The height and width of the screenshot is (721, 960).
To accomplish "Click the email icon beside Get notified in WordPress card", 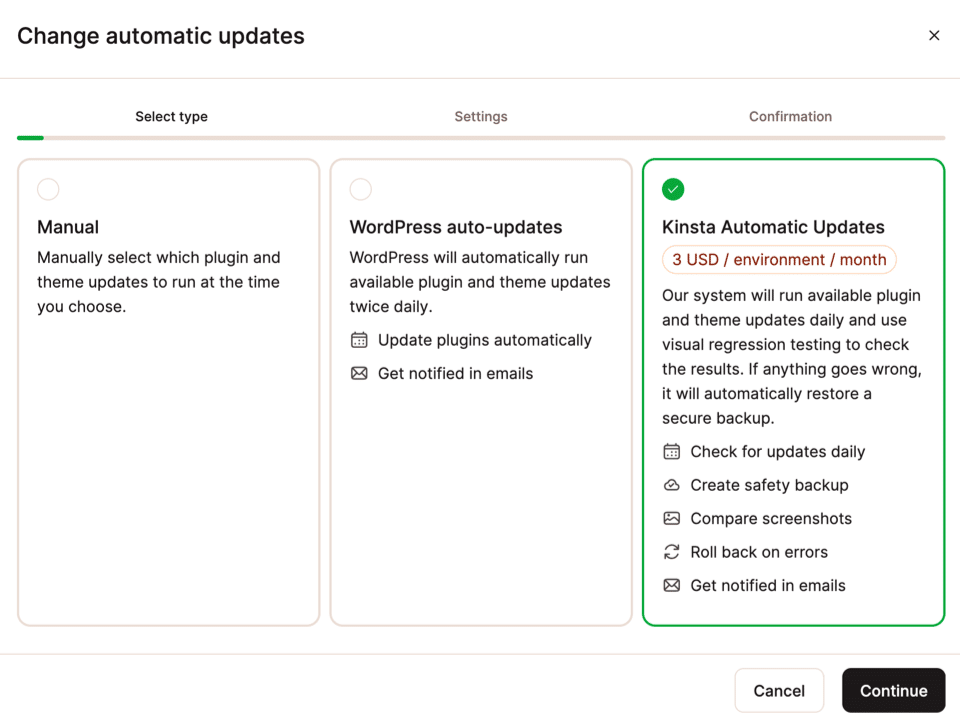I will click(x=359, y=374).
